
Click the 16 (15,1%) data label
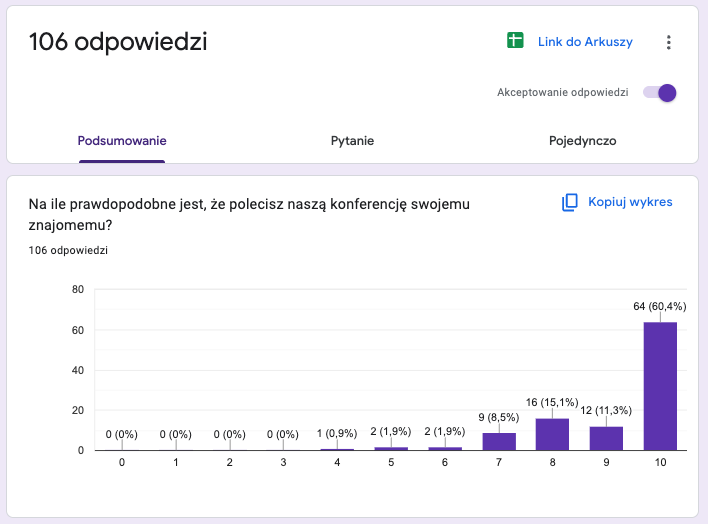tap(552, 402)
